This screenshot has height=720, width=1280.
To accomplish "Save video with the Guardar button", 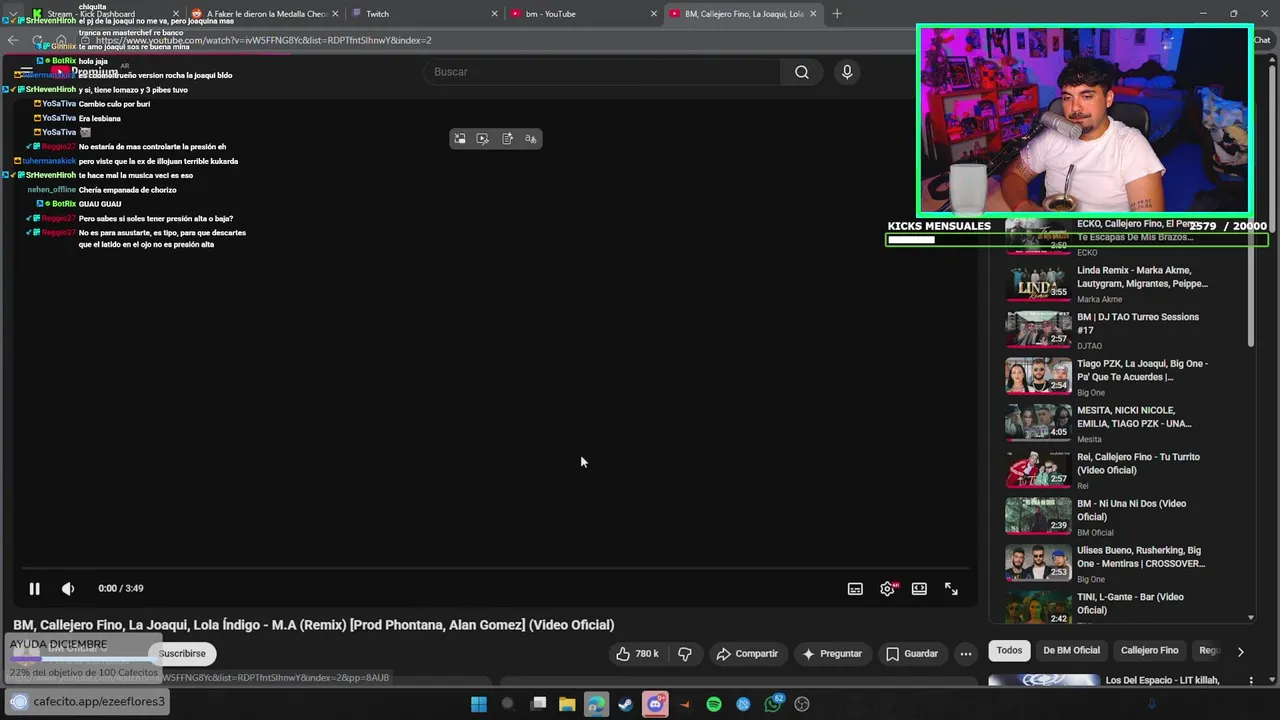I will click(x=912, y=654).
